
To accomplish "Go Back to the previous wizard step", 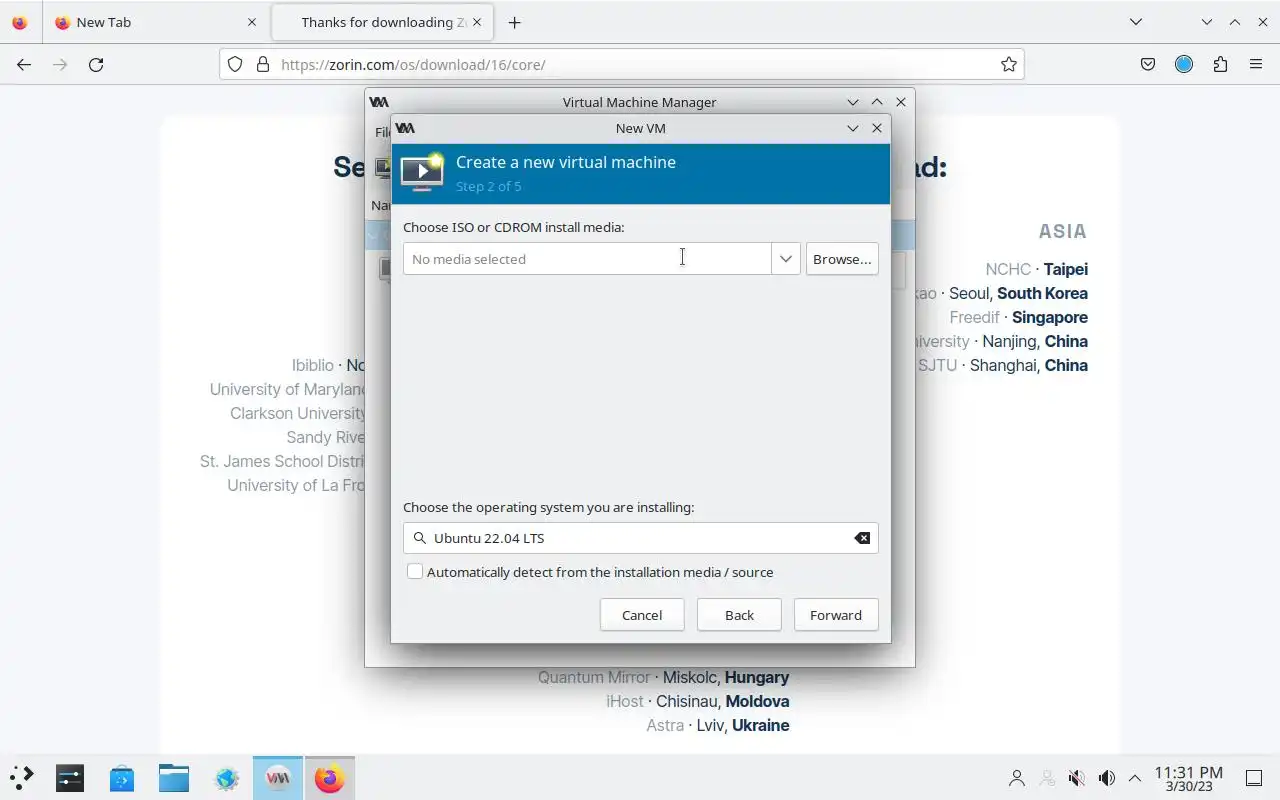I will click(x=739, y=615).
